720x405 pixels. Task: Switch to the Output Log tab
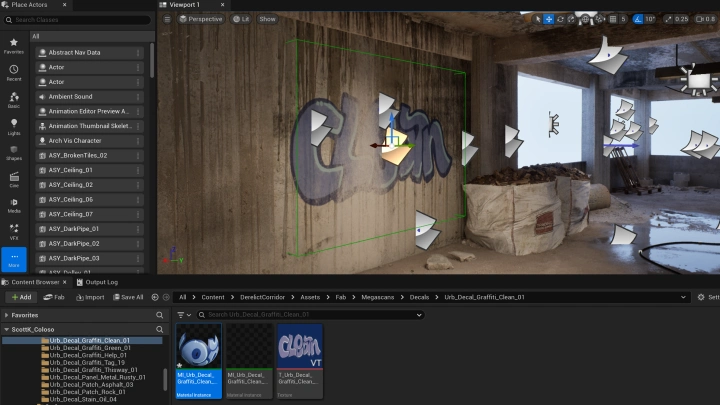(x=97, y=282)
